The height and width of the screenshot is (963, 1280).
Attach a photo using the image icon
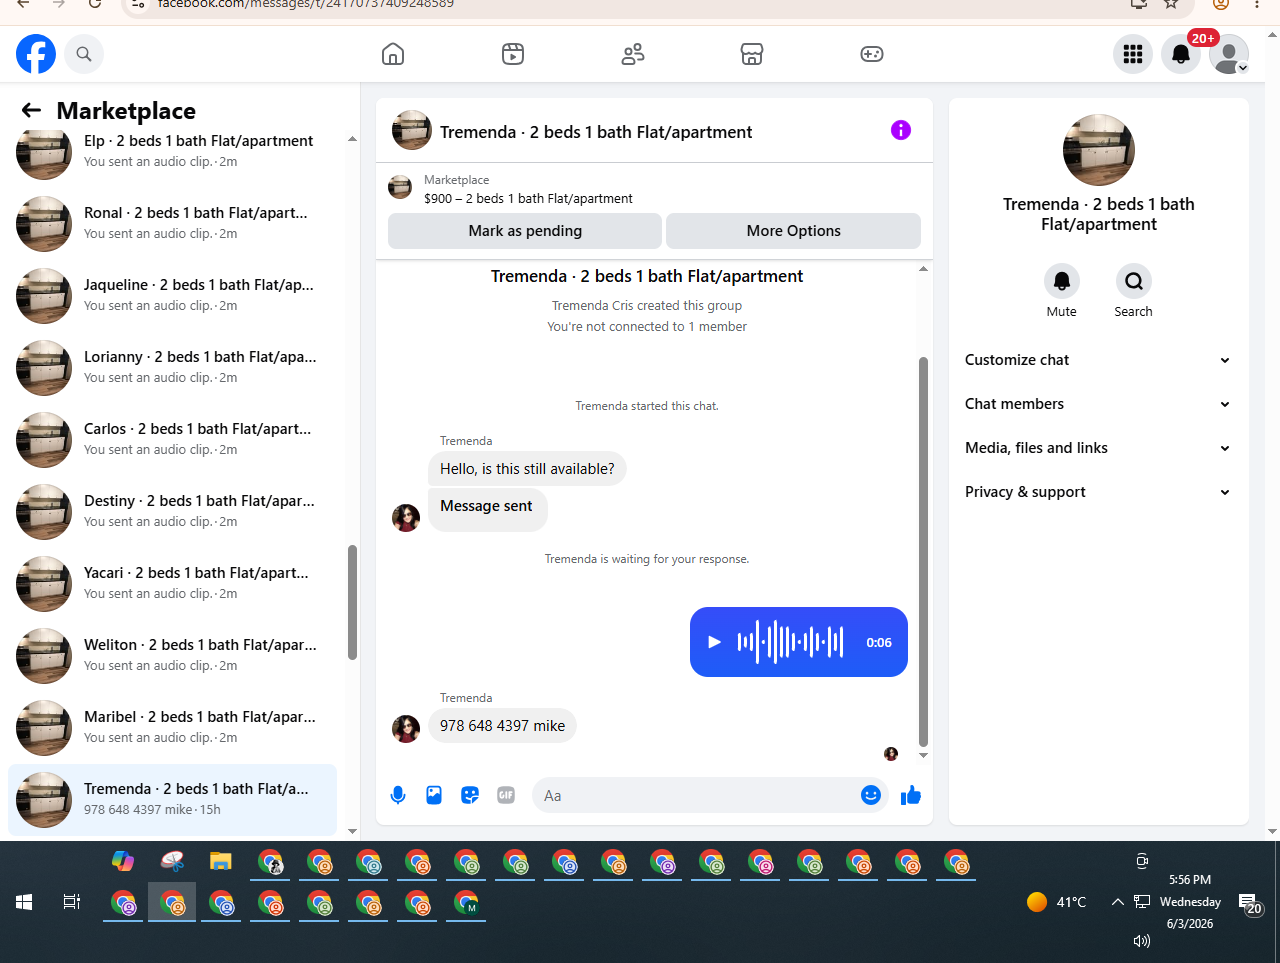(x=434, y=795)
